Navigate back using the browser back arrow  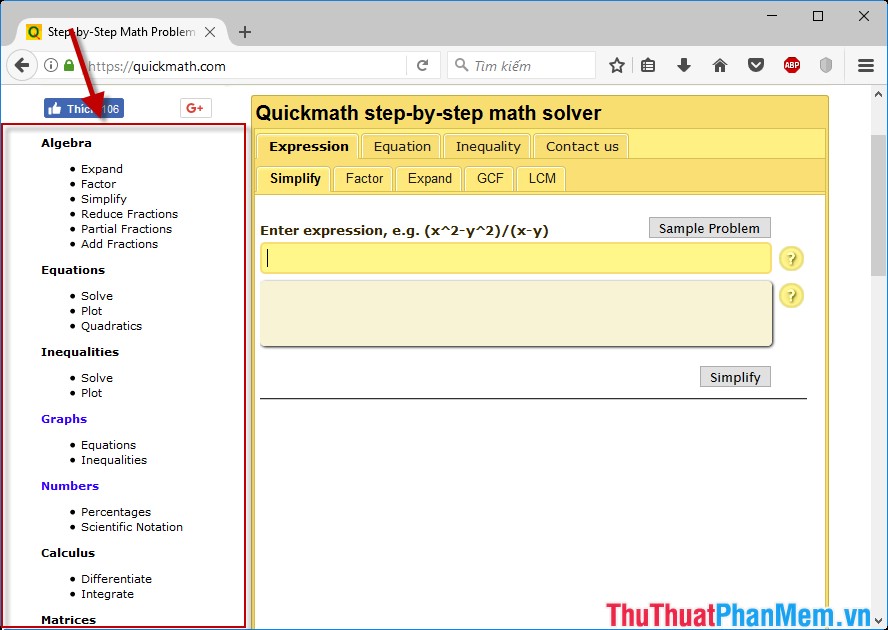21,65
